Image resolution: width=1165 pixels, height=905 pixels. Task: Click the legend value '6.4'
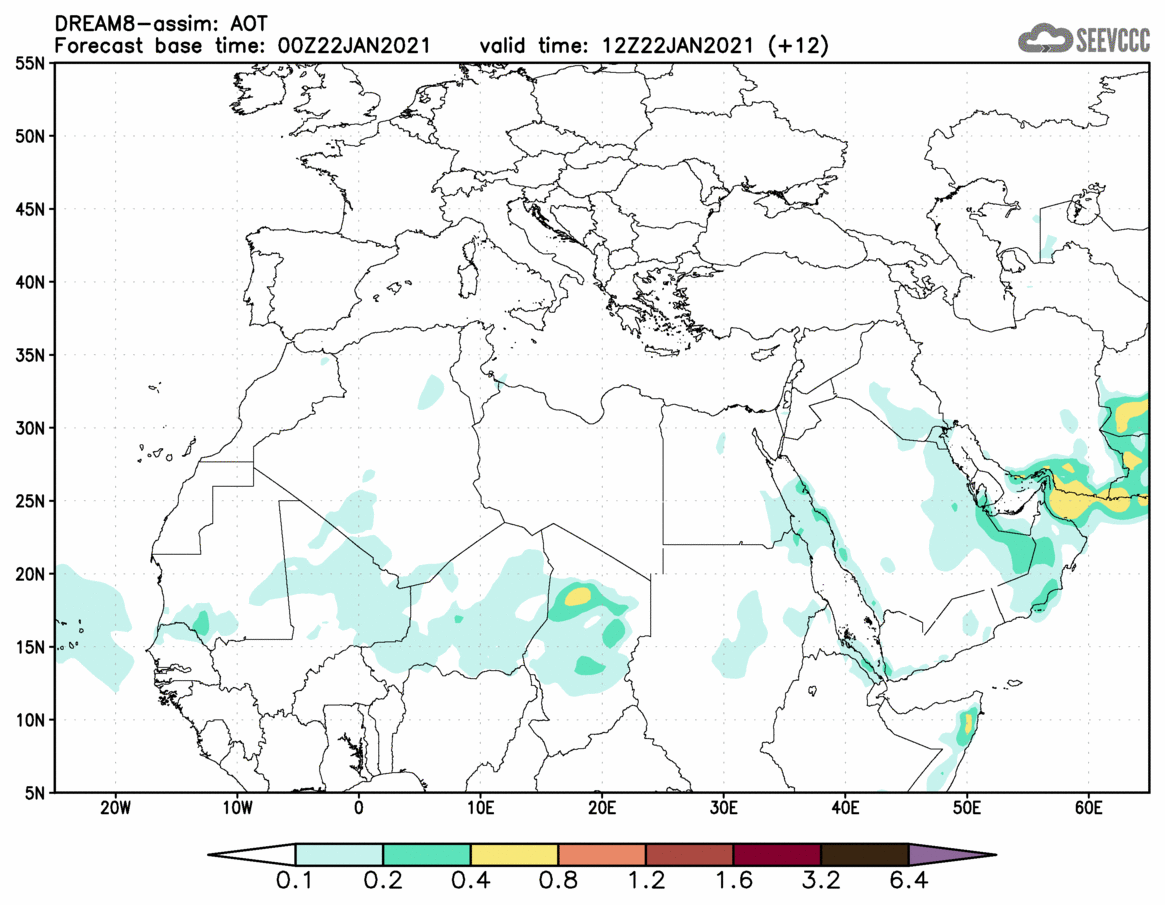pyautogui.click(x=909, y=881)
